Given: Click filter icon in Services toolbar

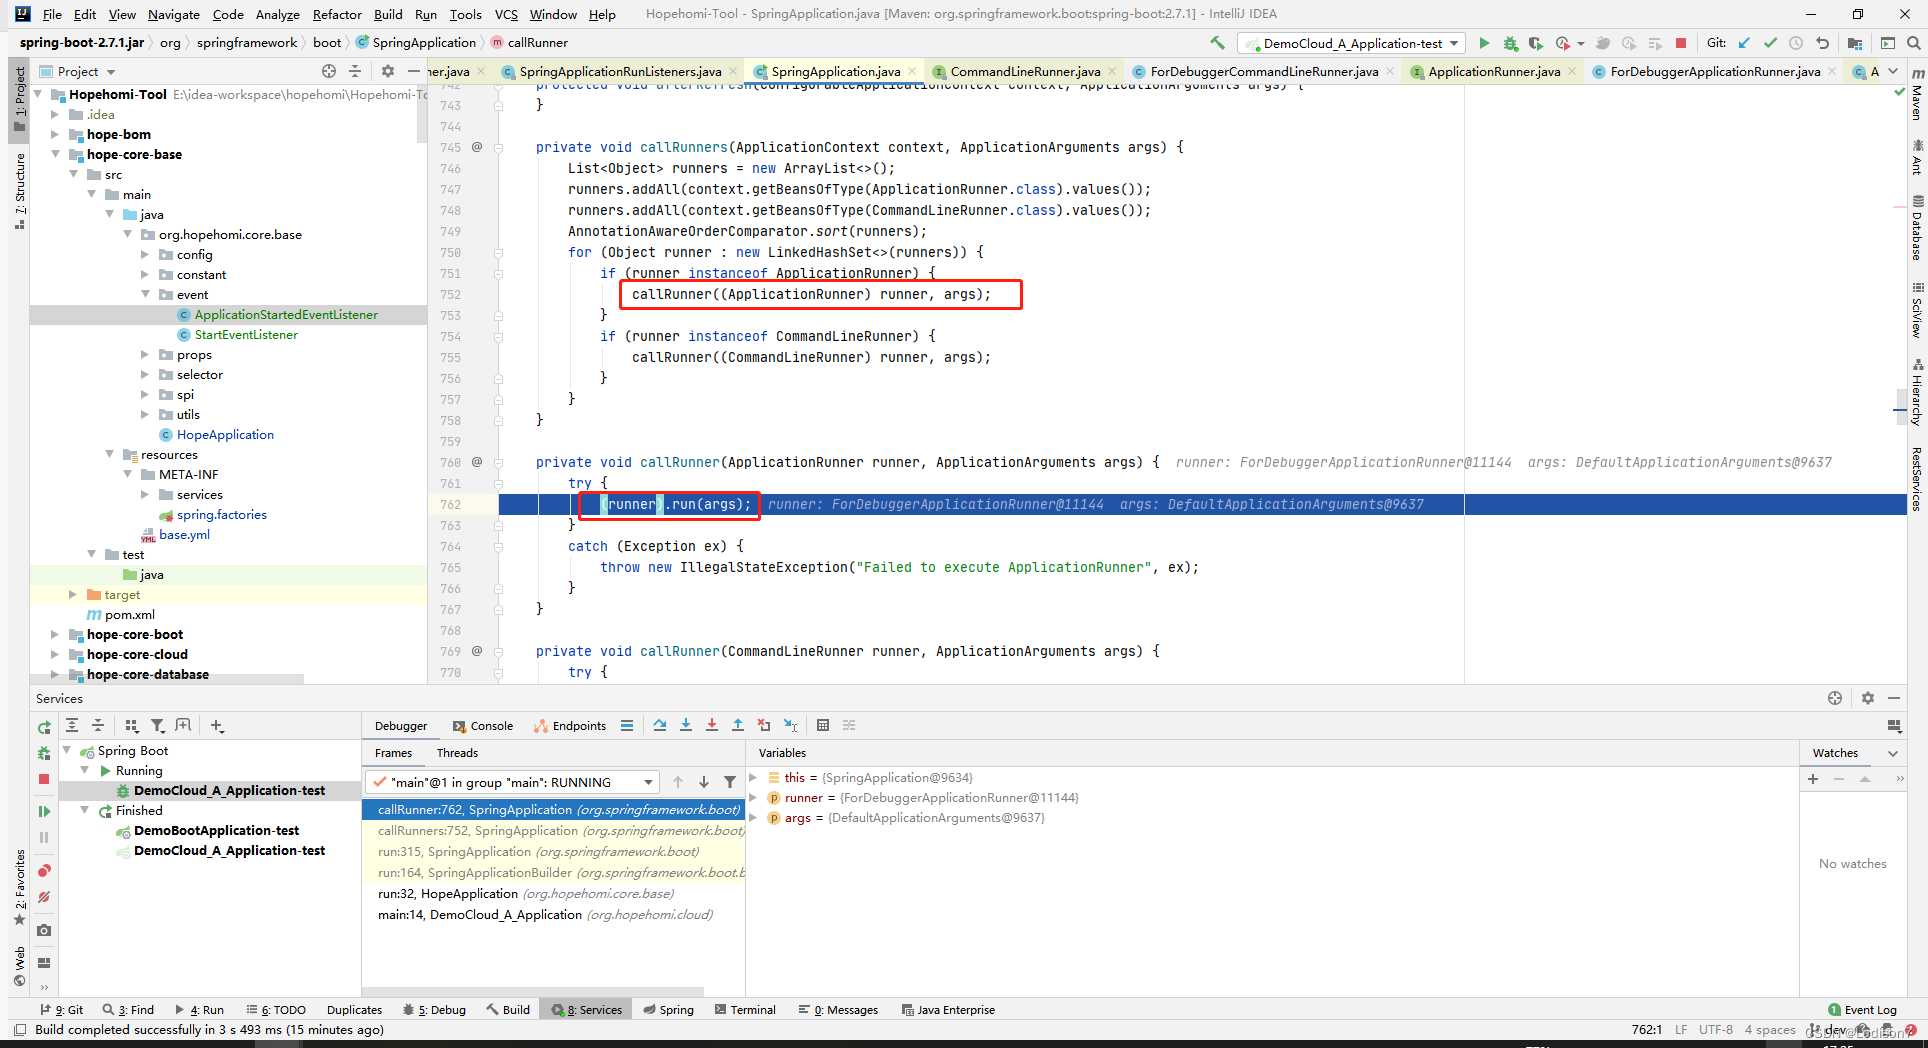Looking at the screenshot, I should 158,725.
